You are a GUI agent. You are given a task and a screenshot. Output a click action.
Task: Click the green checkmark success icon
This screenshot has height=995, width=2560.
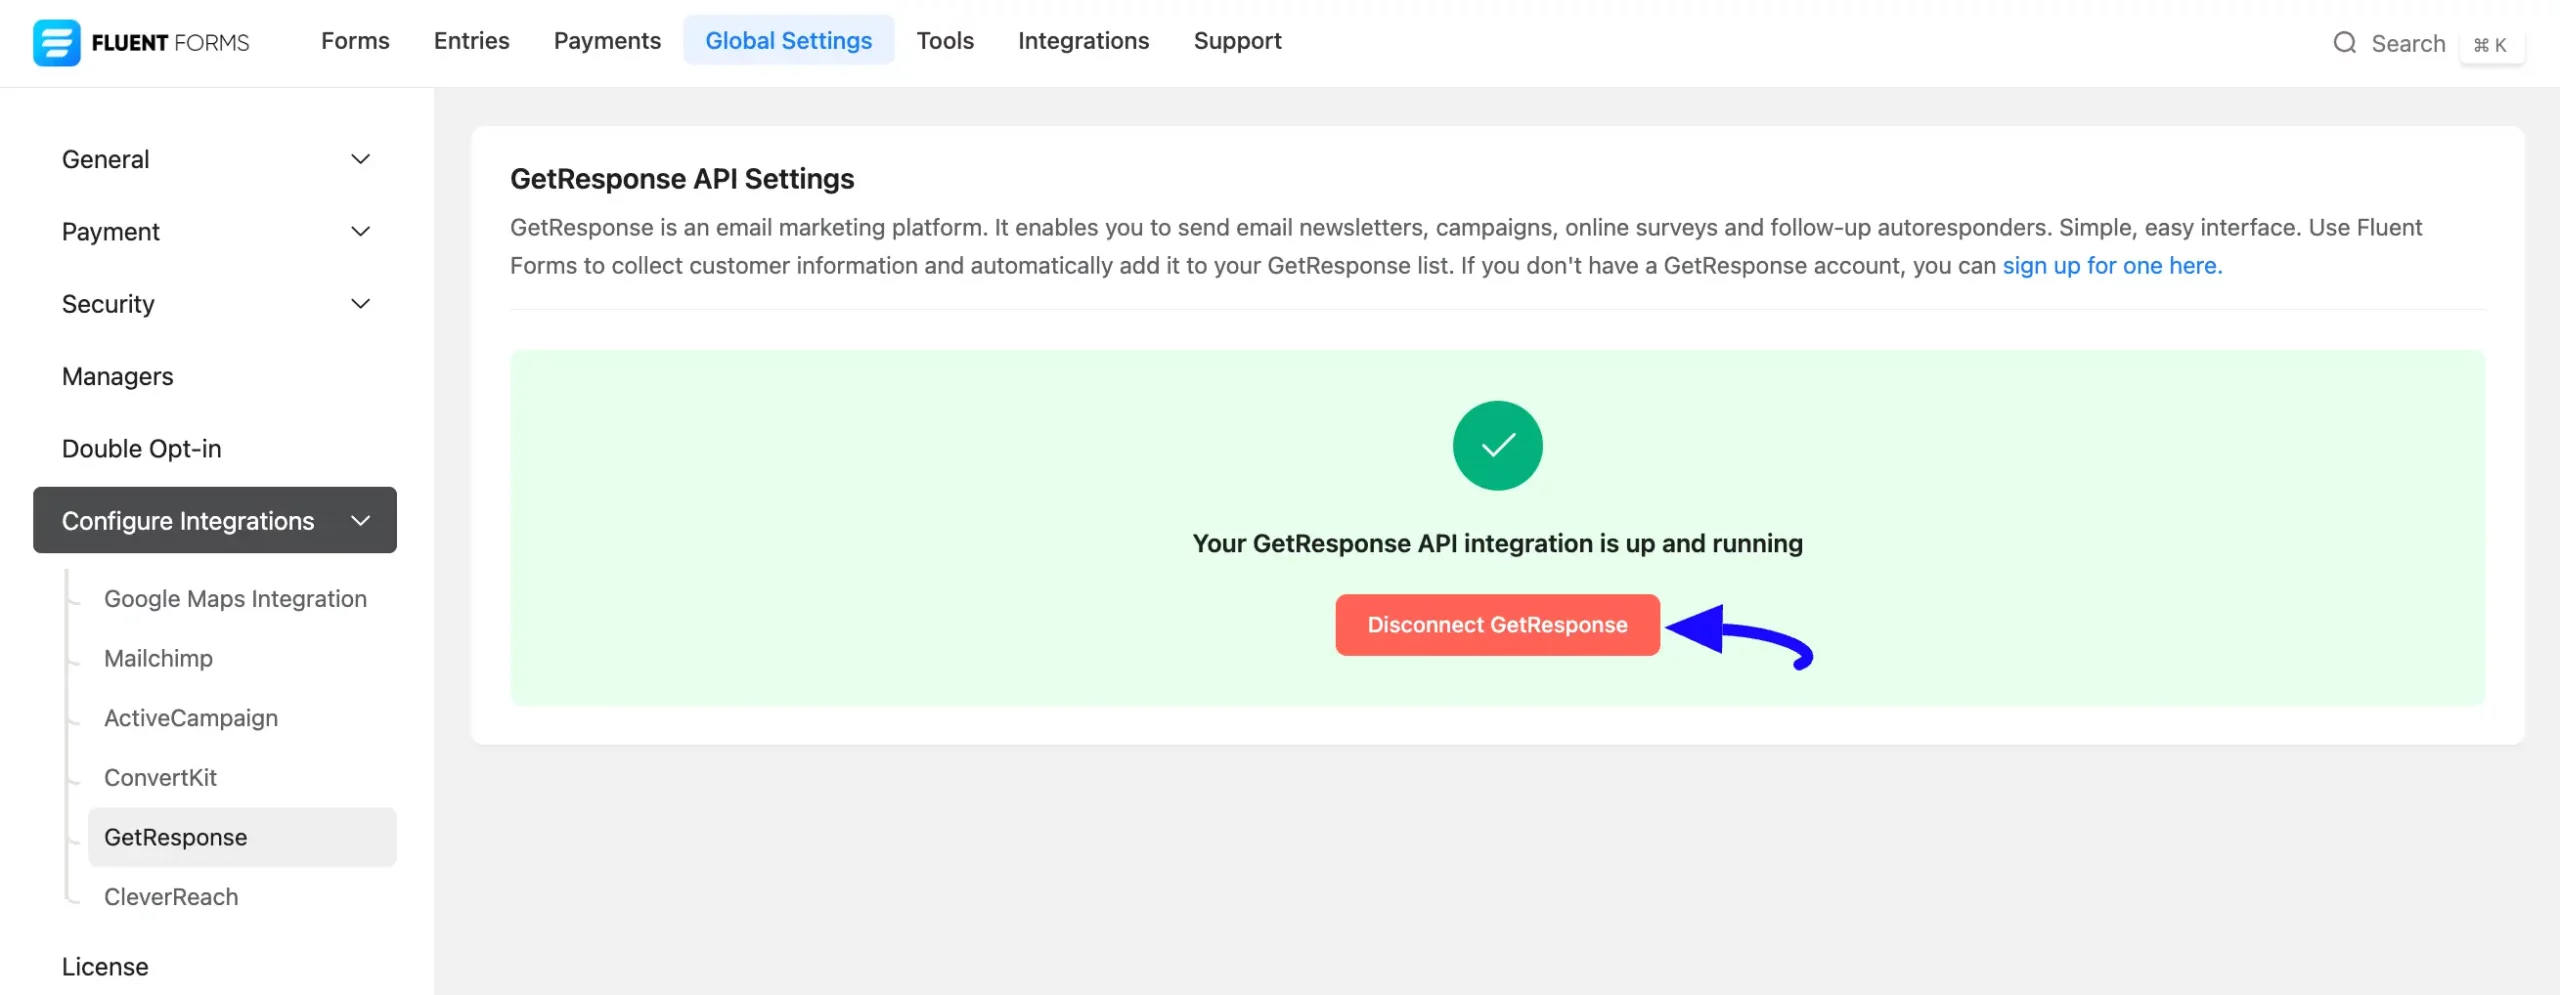click(1496, 445)
